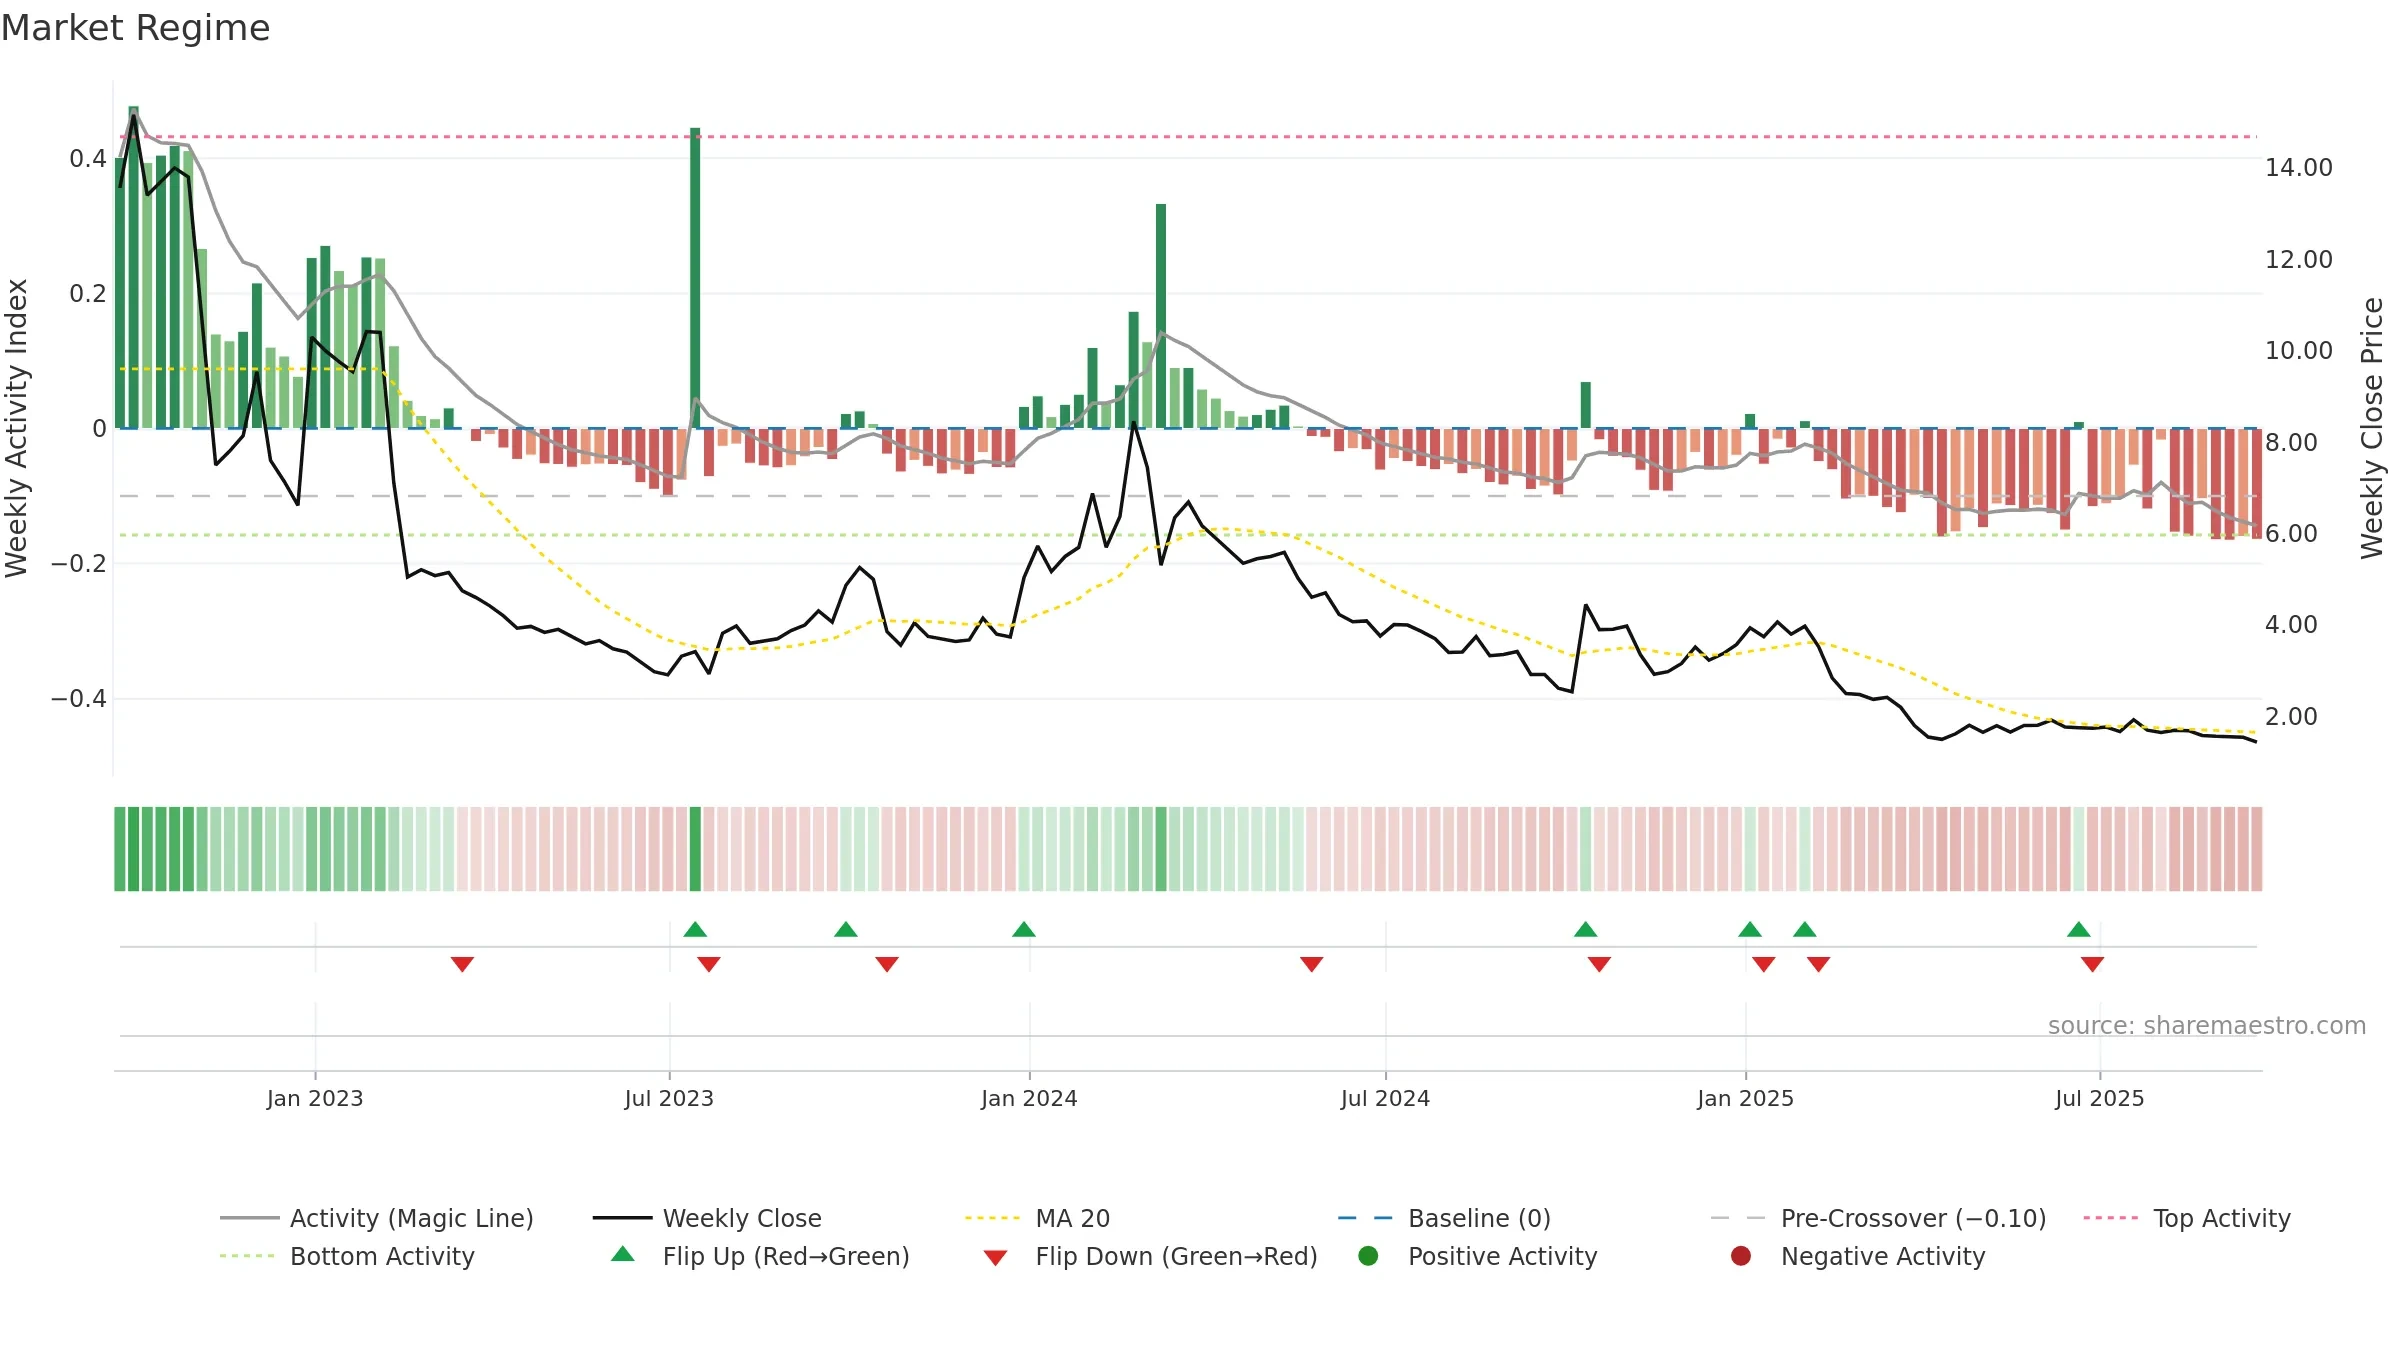Click the 0.4 tick on the activity axis

click(88, 158)
